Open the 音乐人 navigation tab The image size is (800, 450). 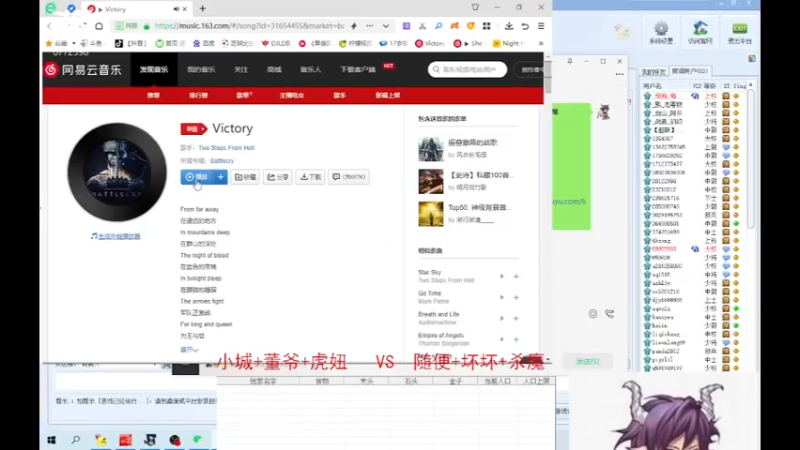pos(310,69)
